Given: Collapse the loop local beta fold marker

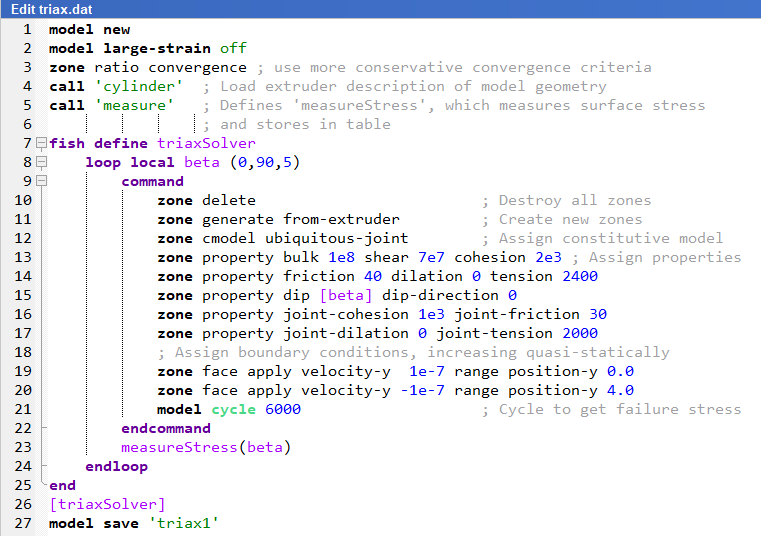Looking at the screenshot, I should pyautogui.click(x=42, y=162).
